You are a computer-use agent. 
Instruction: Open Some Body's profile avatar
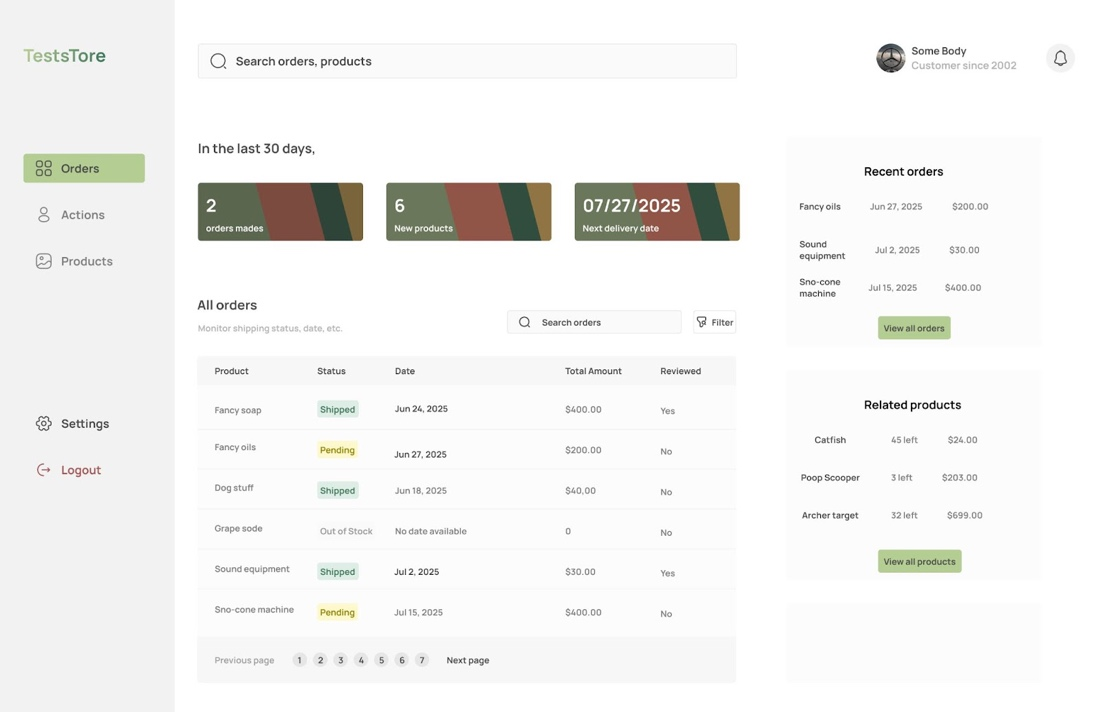890,57
